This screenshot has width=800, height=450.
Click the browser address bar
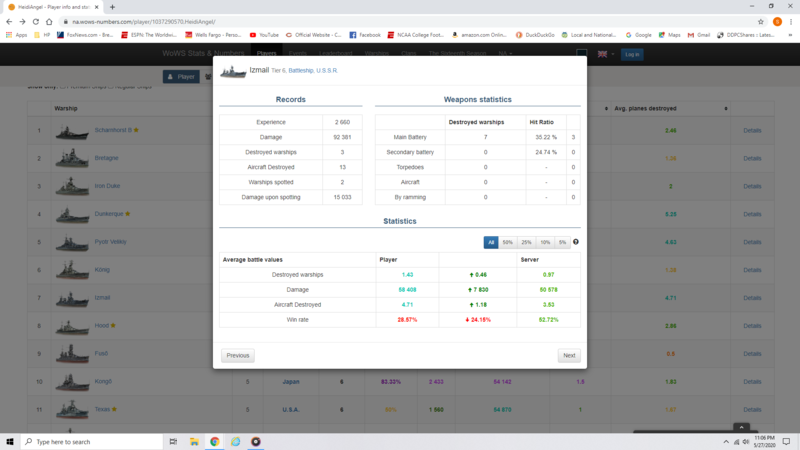pyautogui.click(x=408, y=22)
